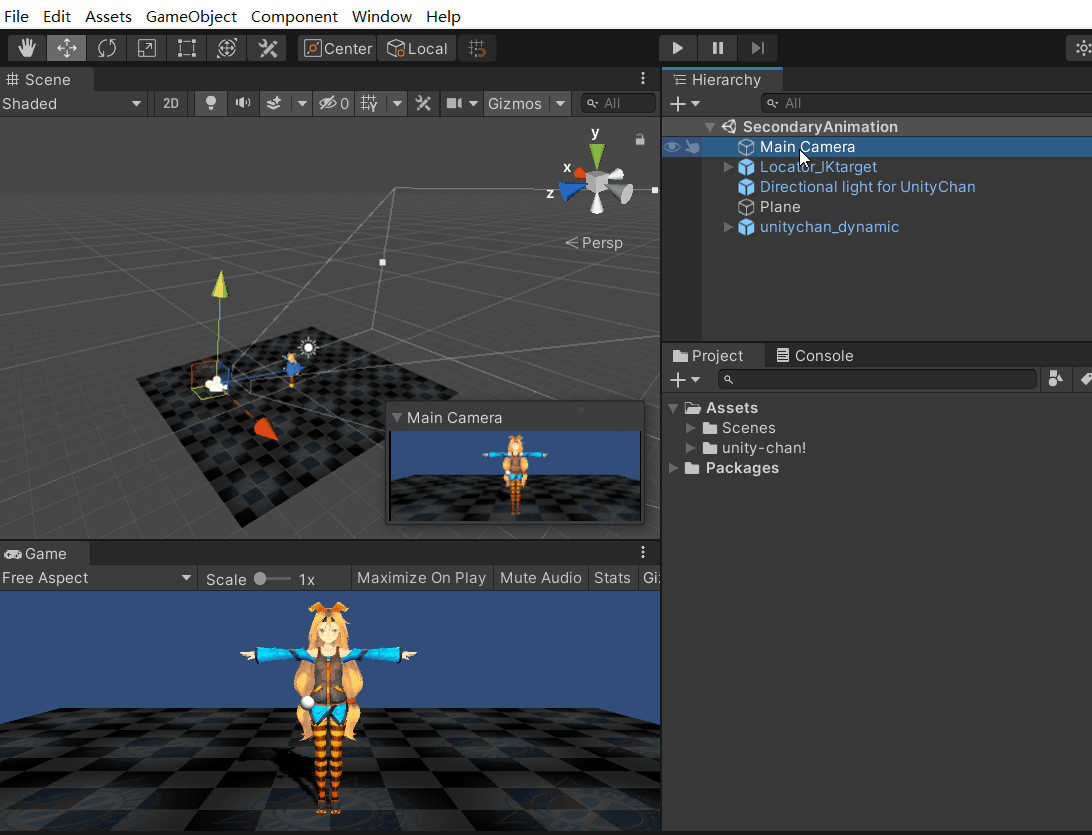Toggle hidden objects visibility count

click(334, 104)
